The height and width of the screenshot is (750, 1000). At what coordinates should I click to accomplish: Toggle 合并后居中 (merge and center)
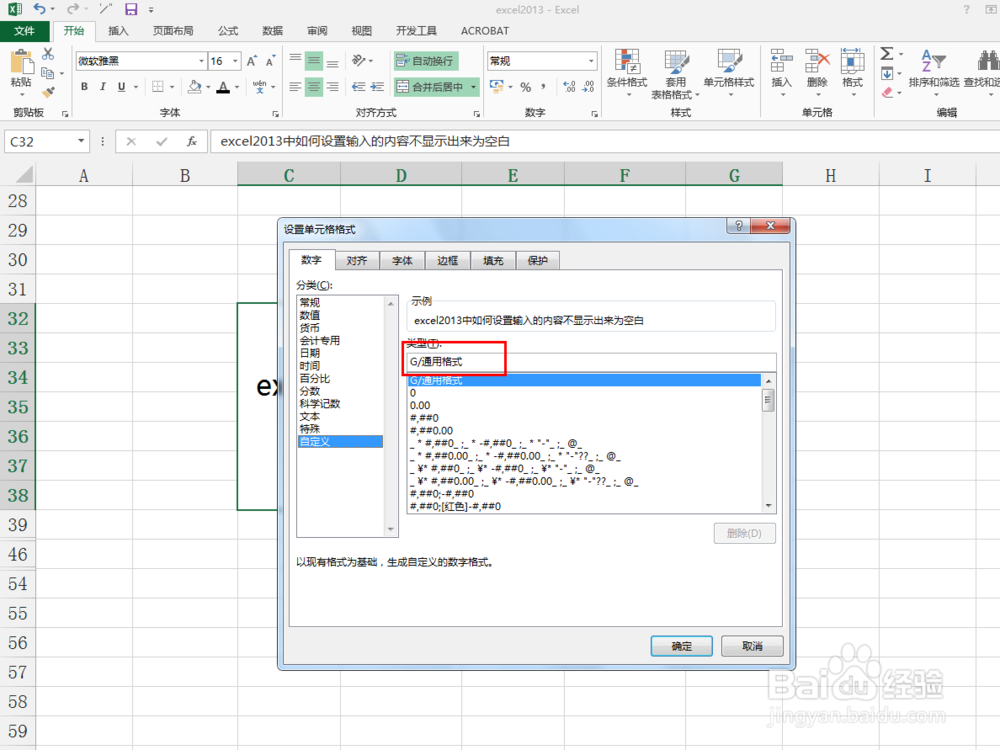click(437, 87)
